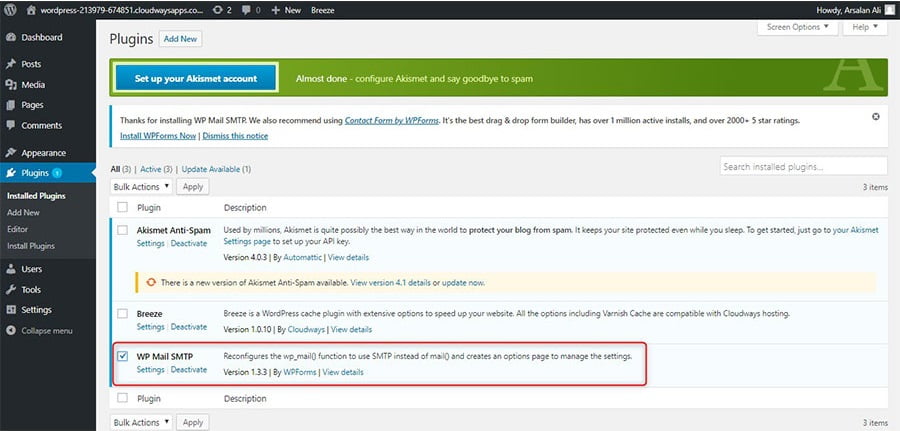This screenshot has height=431, width=900.
Task: Expand the Help panel
Action: pos(865,27)
